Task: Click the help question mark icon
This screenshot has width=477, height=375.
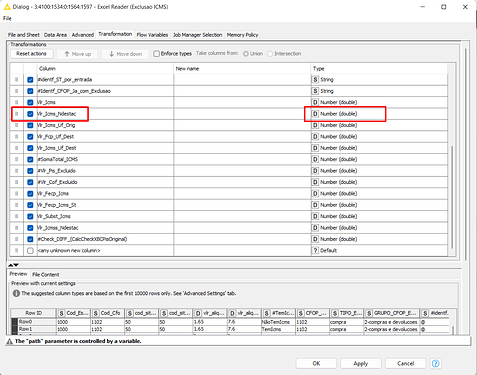Action: (435, 363)
